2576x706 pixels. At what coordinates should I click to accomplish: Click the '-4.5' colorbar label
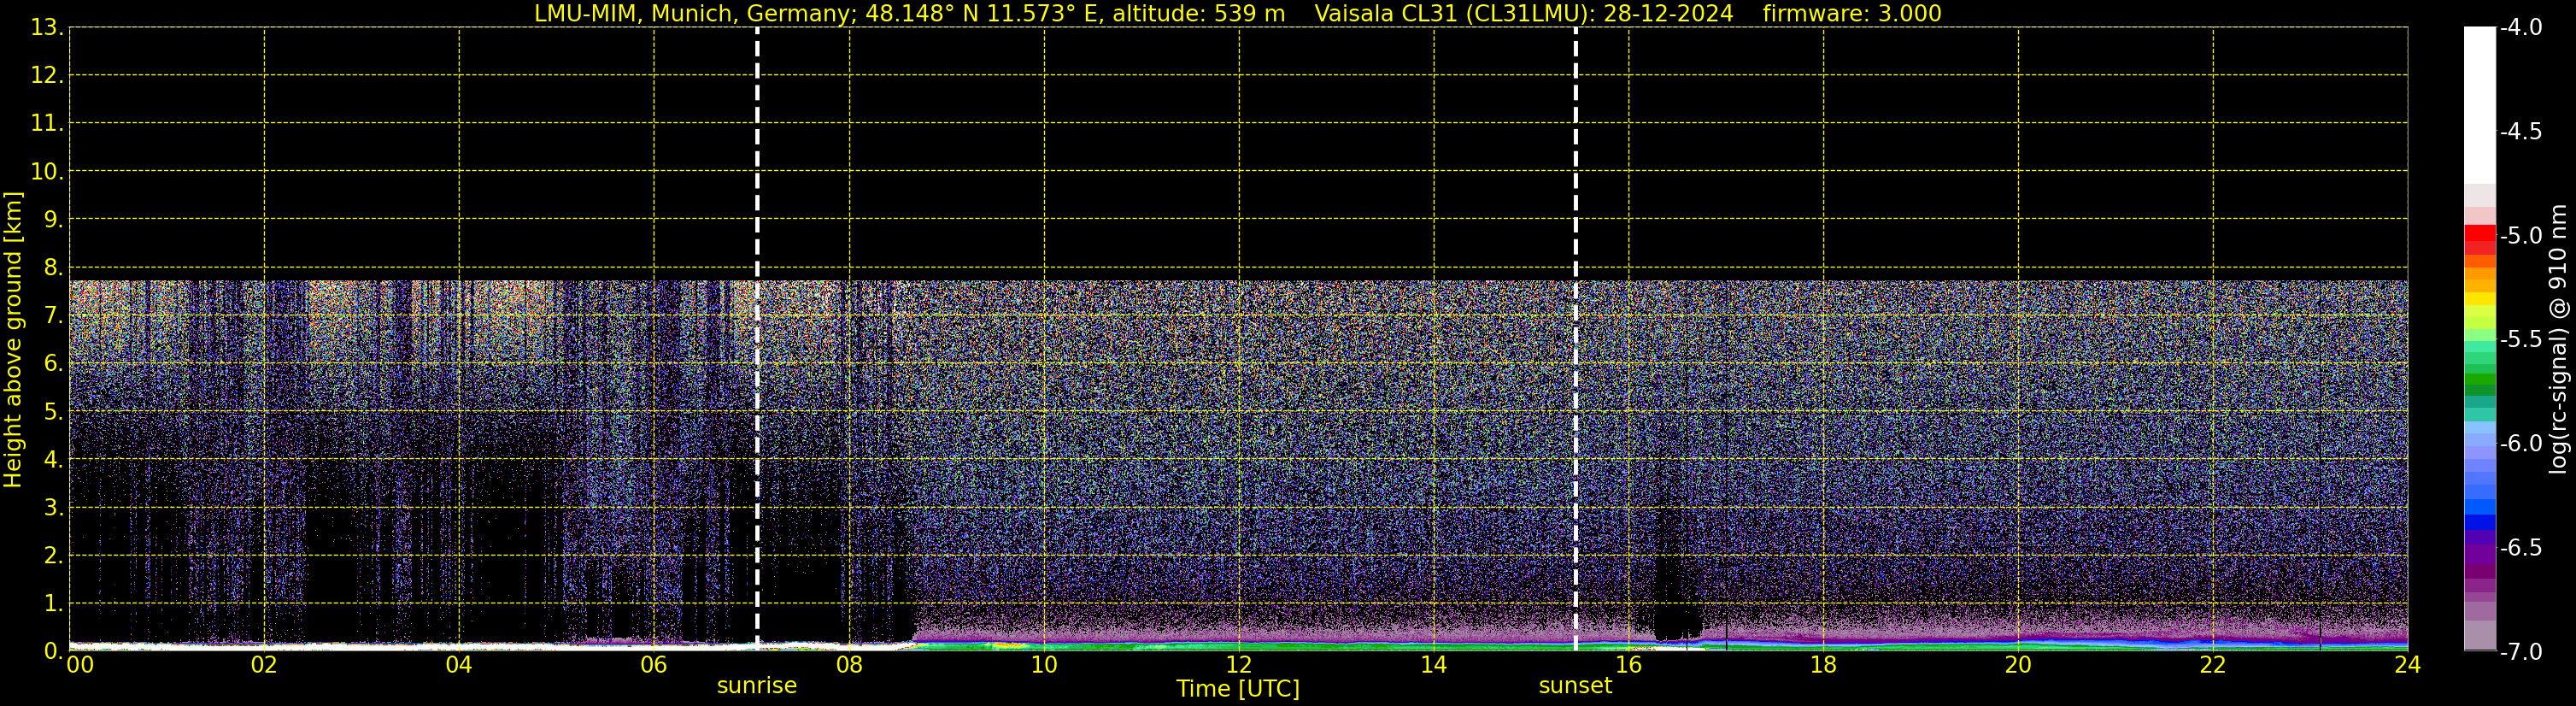click(x=2521, y=131)
